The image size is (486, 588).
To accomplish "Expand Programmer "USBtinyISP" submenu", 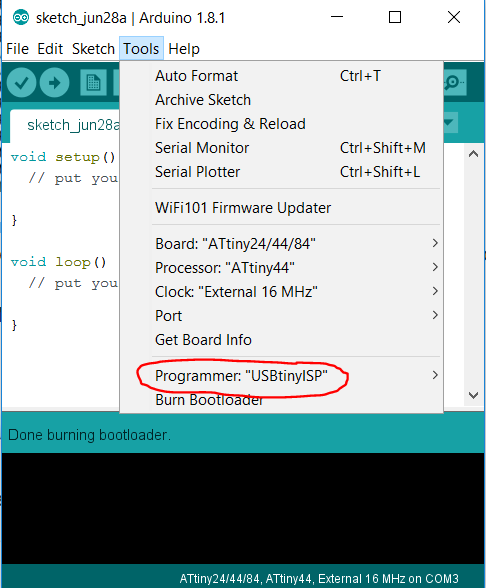I will (x=281, y=376).
